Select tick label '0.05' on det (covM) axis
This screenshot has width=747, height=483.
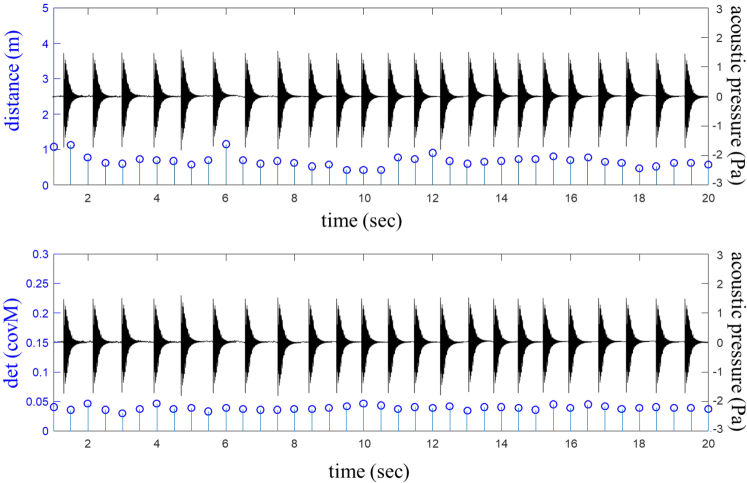point(37,402)
